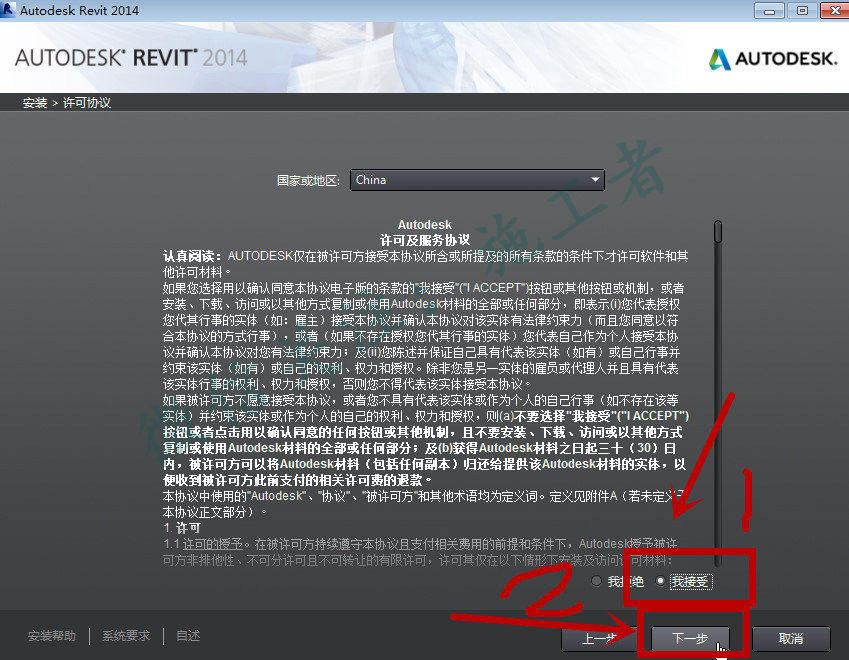Click the 下一步 (Next) button
849x660 pixels.
pyautogui.click(x=690, y=639)
